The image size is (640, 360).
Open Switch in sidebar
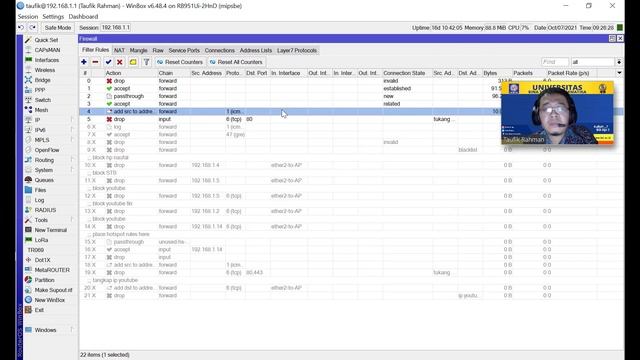pos(42,100)
